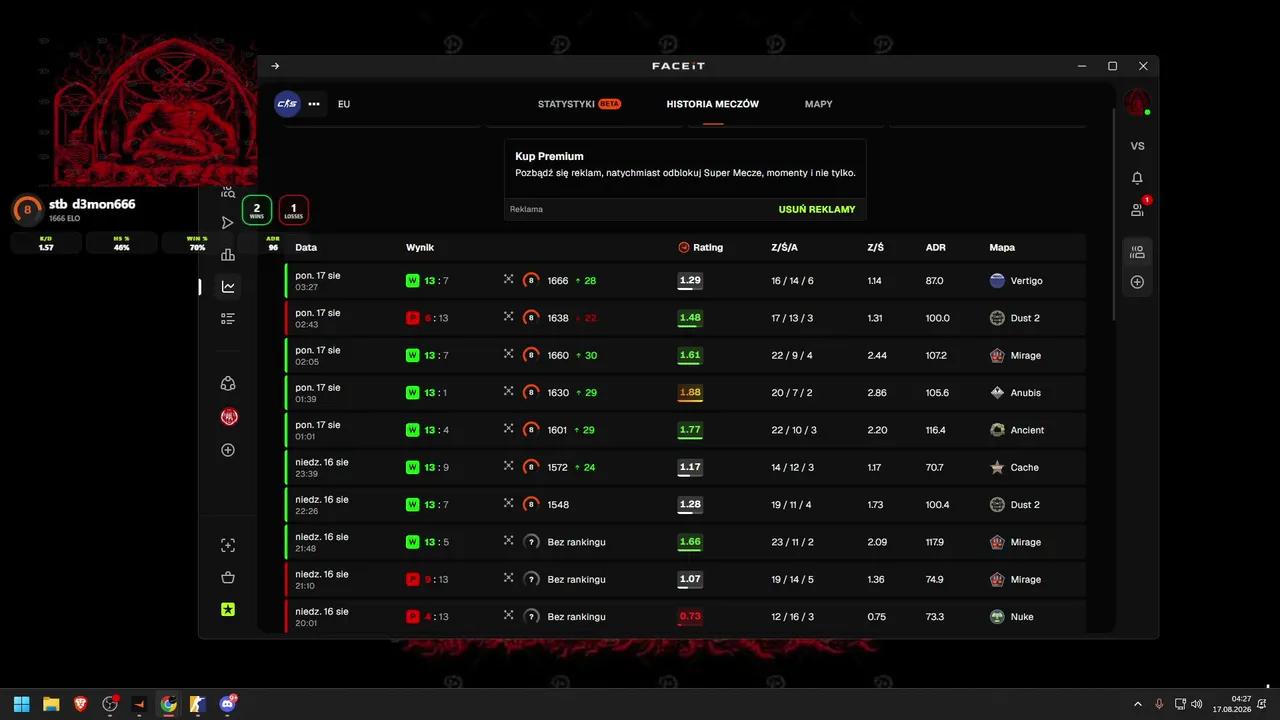Click the EU region label

(344, 104)
